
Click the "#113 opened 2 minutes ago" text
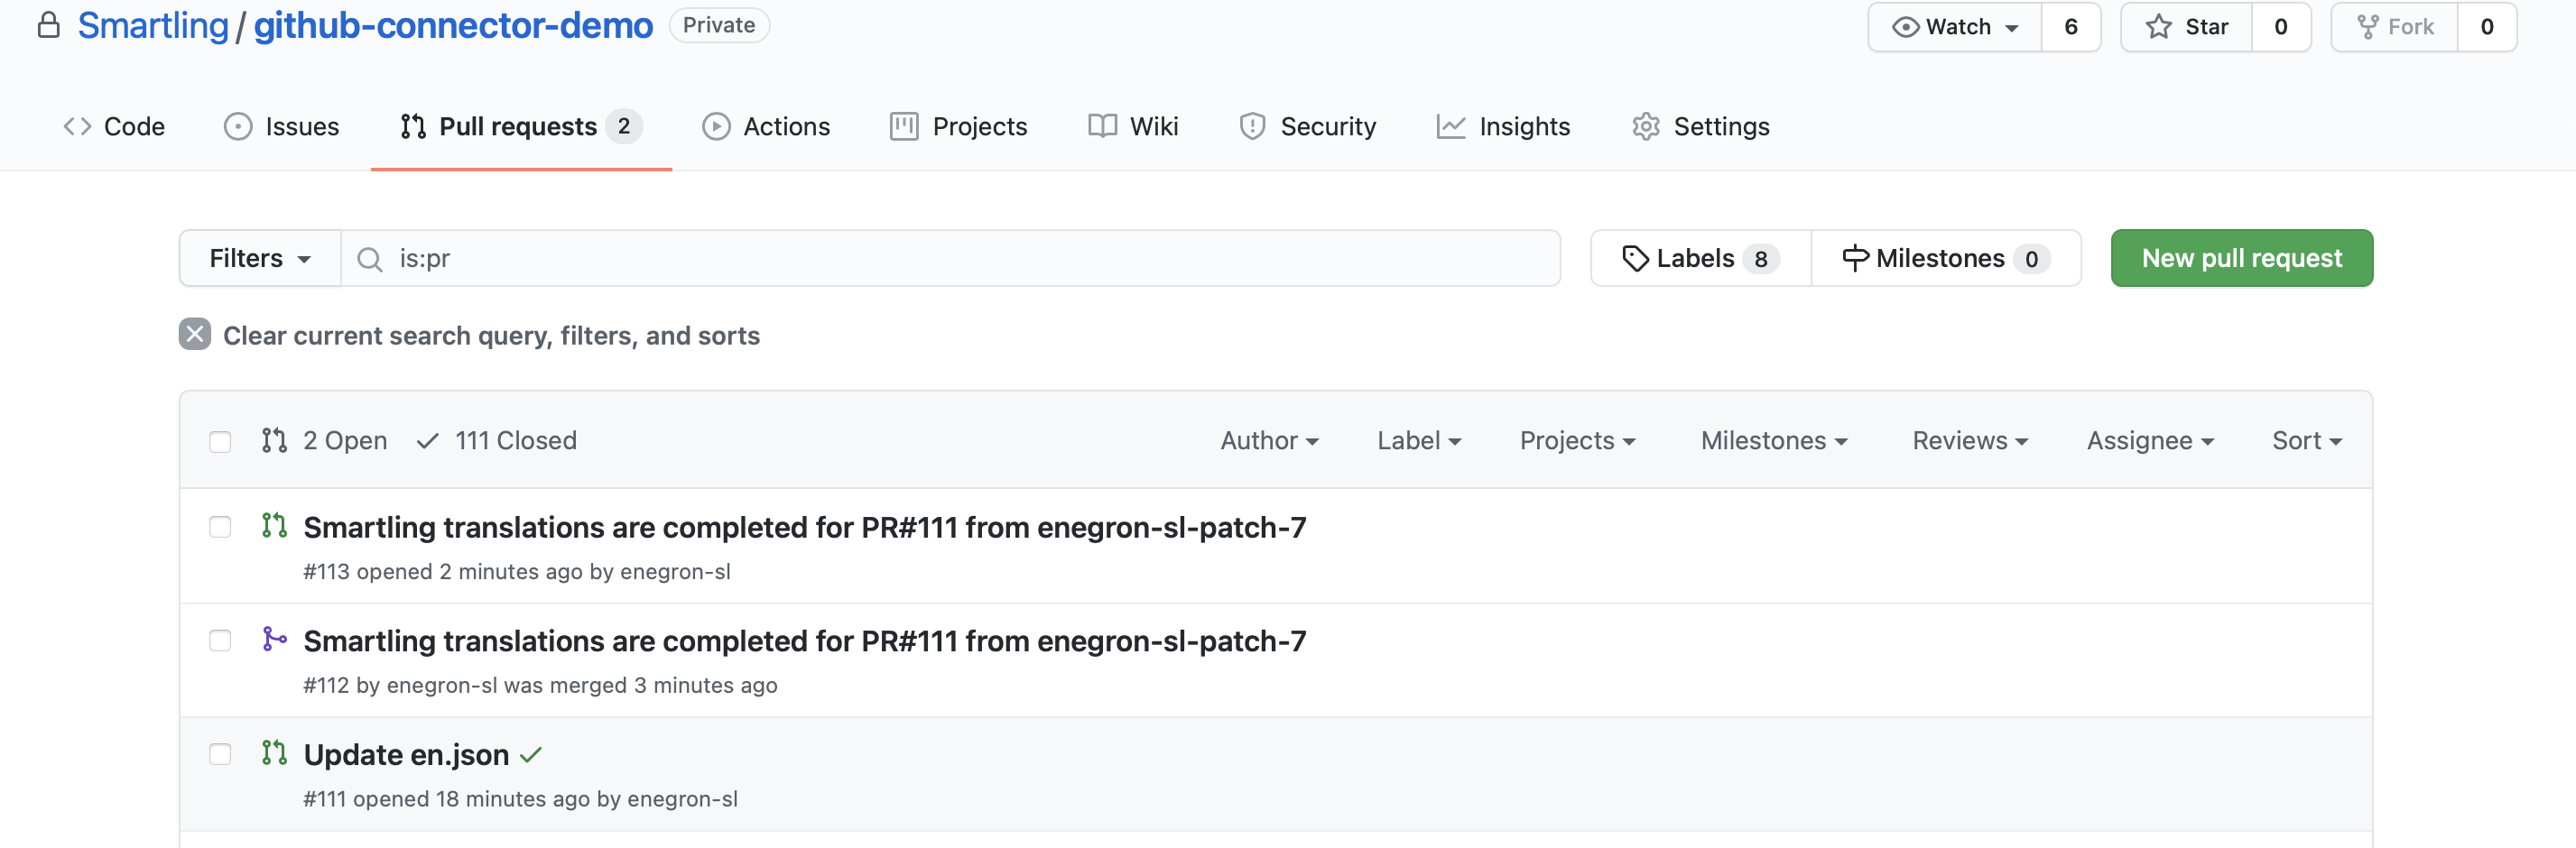443,572
